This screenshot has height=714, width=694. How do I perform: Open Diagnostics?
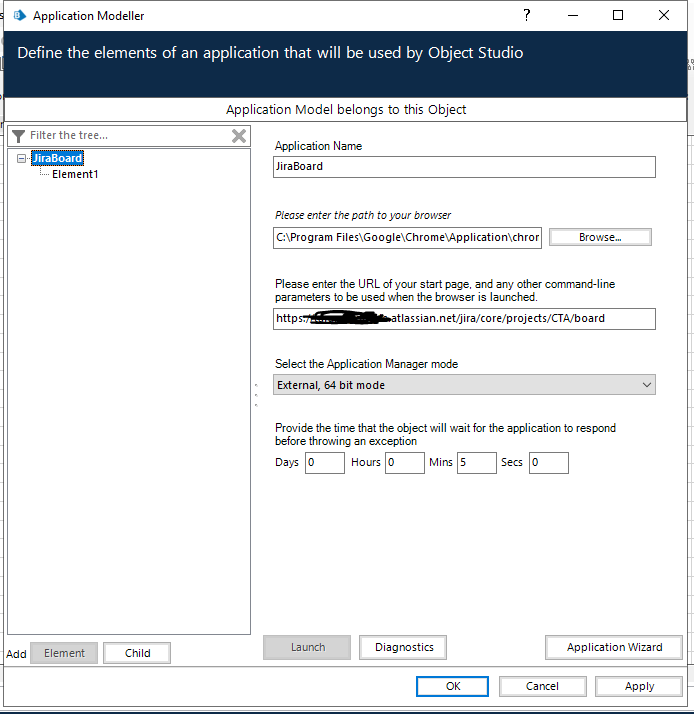click(403, 647)
